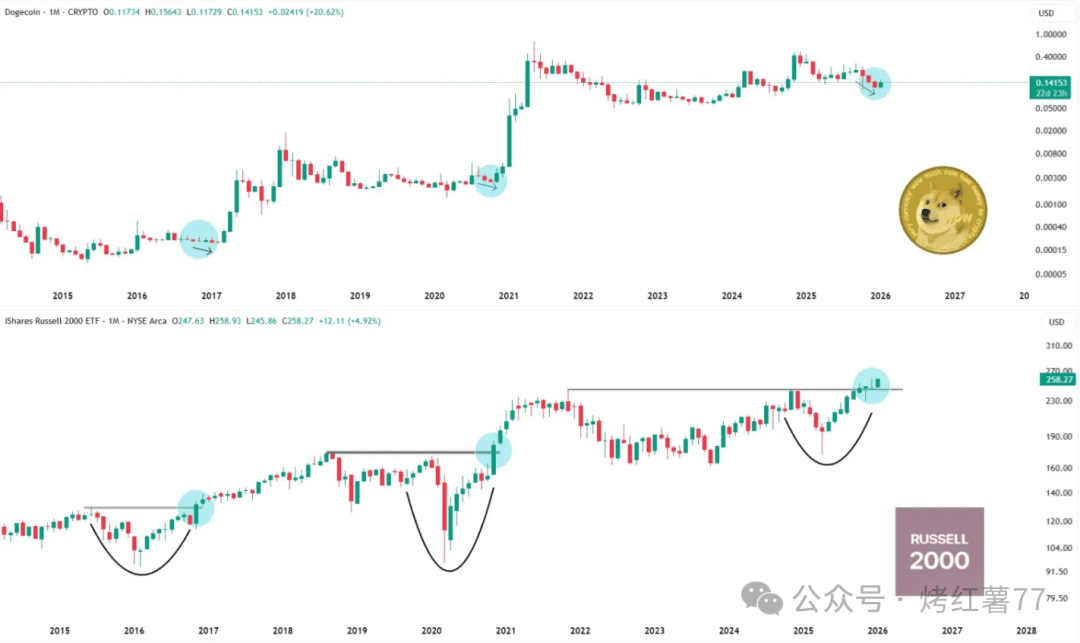Viewport: 1080px width, 643px height.
Task: Click the teal circle at Russell 2000's latest candle
Action: [871, 385]
